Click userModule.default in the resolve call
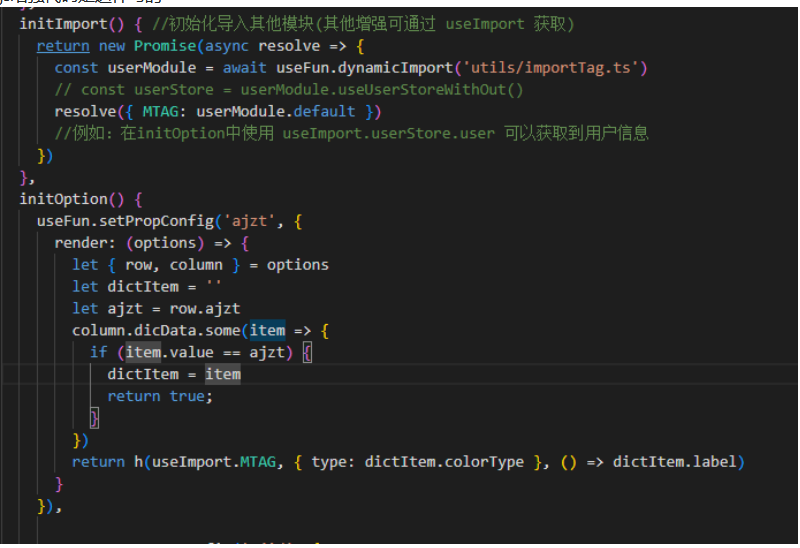Screen dimensions: 800x548 [297, 111]
